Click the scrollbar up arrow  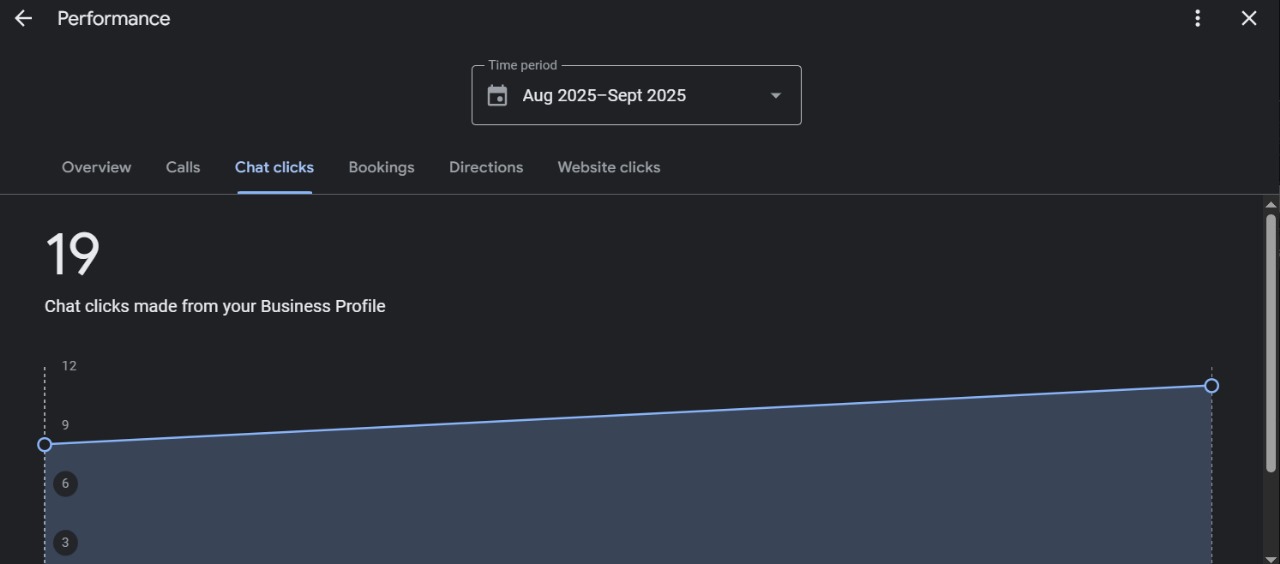(1271, 204)
